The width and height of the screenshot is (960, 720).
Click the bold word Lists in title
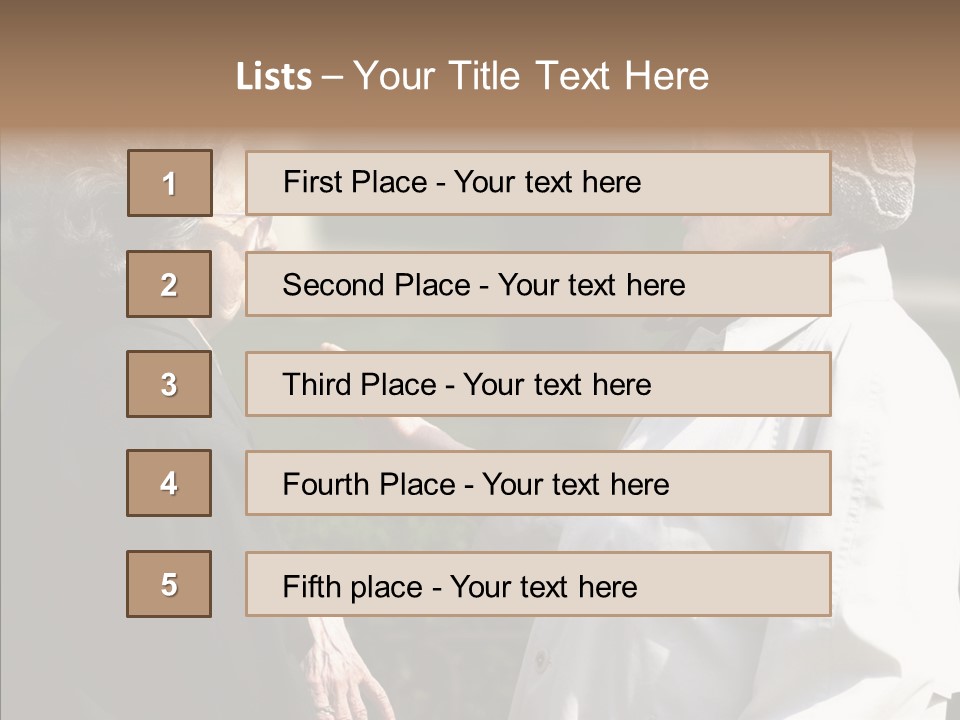(274, 76)
